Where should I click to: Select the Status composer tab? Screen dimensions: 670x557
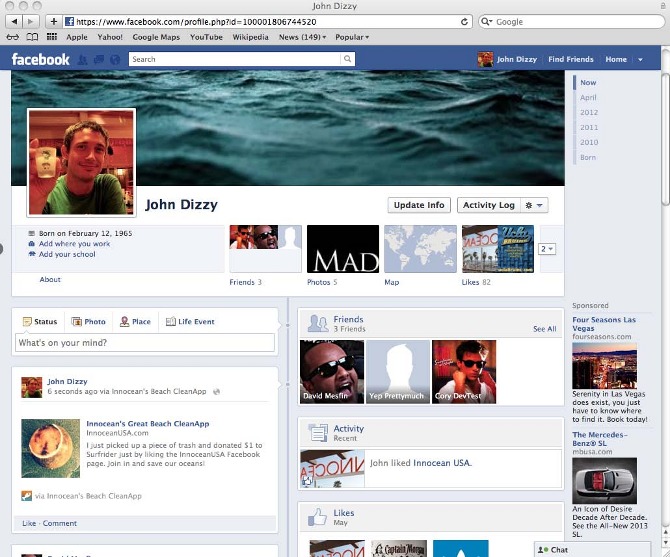pyautogui.click(x=40, y=322)
